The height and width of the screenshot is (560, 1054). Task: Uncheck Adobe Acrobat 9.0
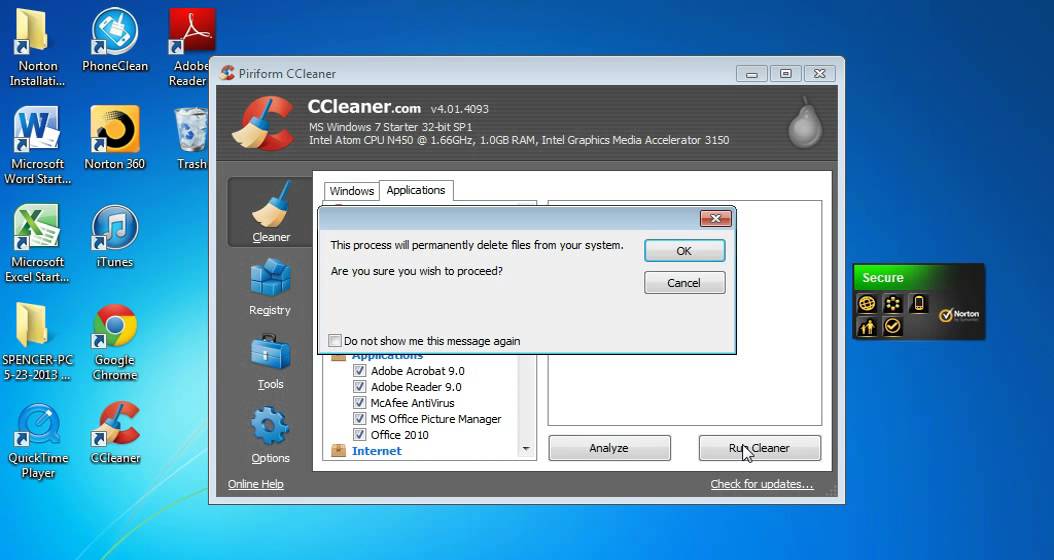tap(360, 370)
